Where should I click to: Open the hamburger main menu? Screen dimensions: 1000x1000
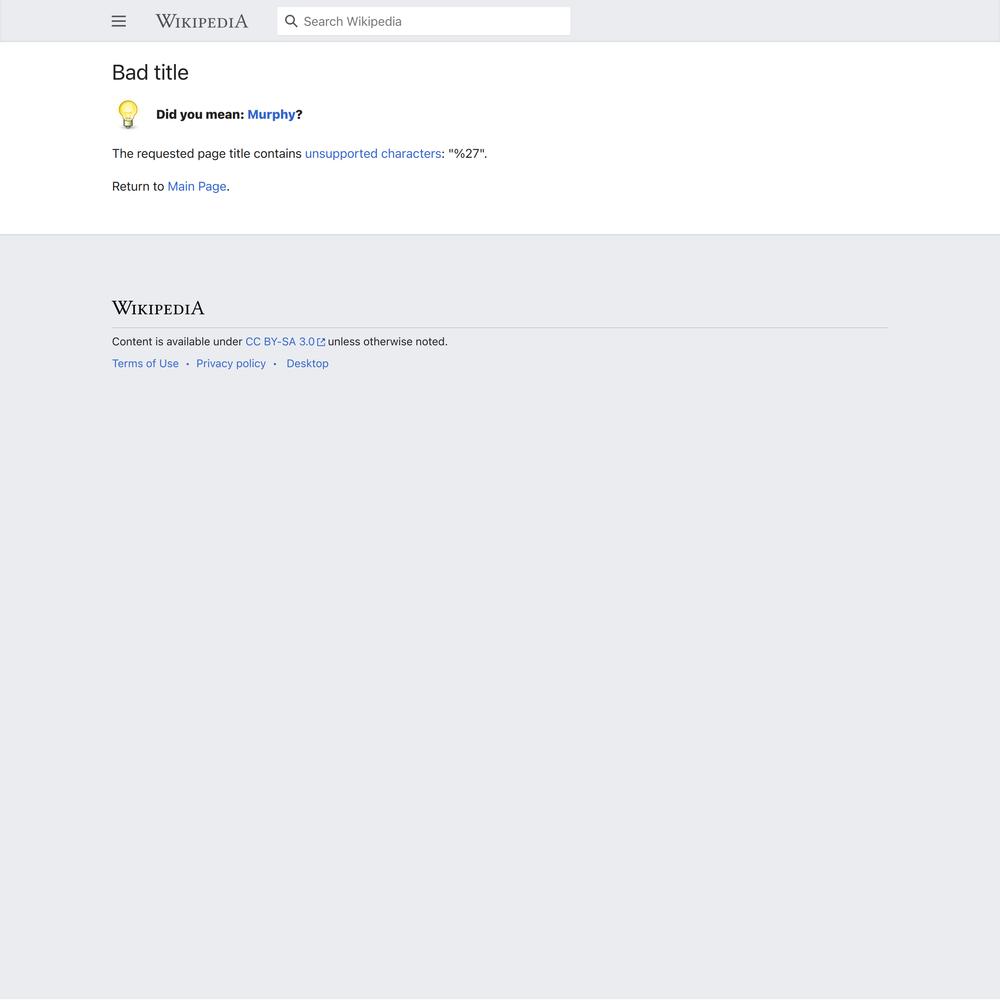(119, 21)
